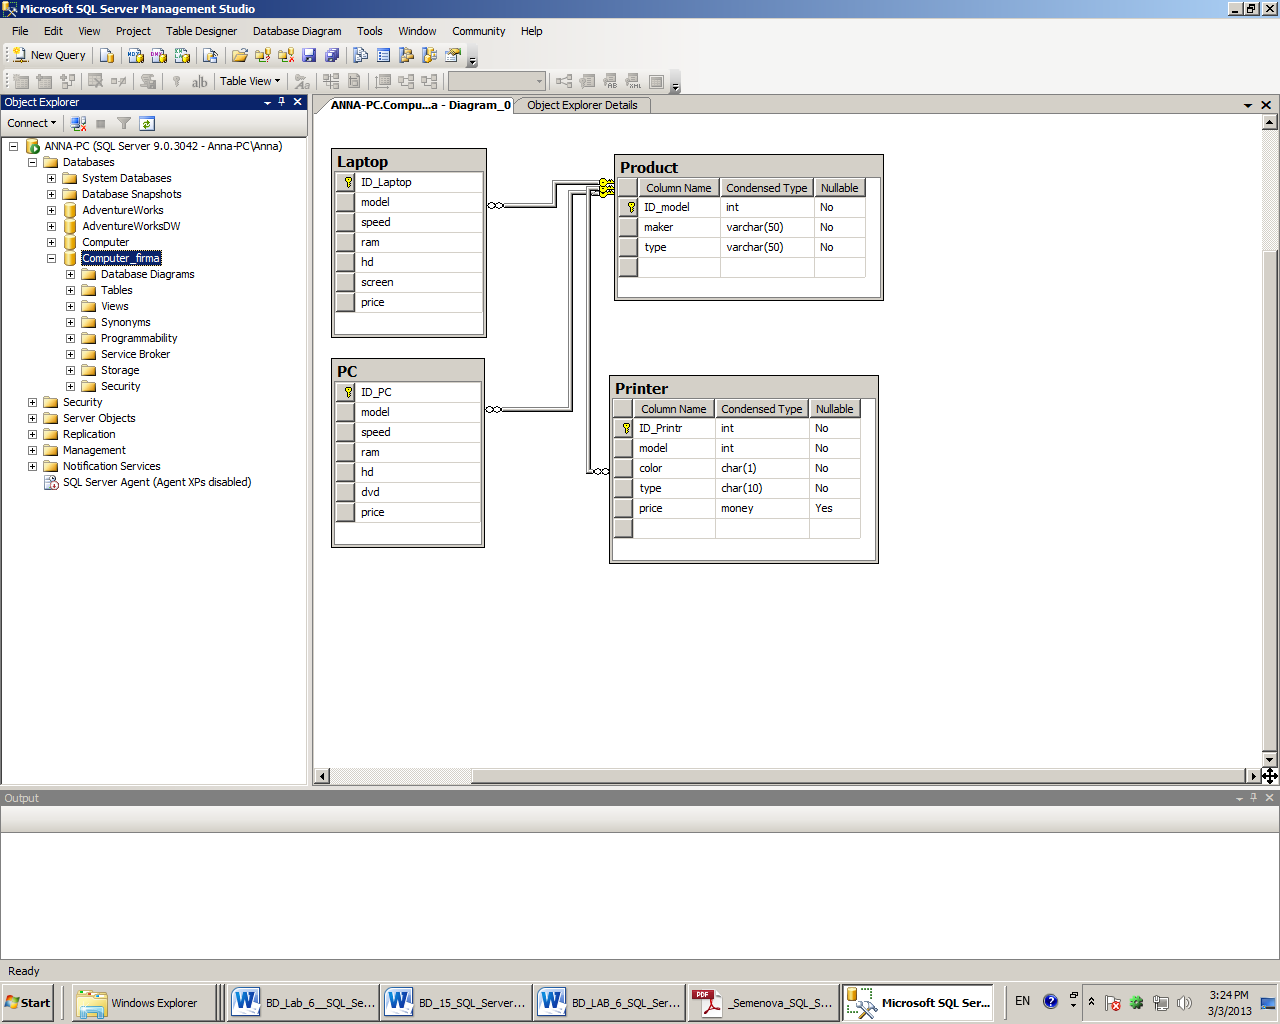
Task: Select the screen column in Laptop table
Action: tap(409, 282)
